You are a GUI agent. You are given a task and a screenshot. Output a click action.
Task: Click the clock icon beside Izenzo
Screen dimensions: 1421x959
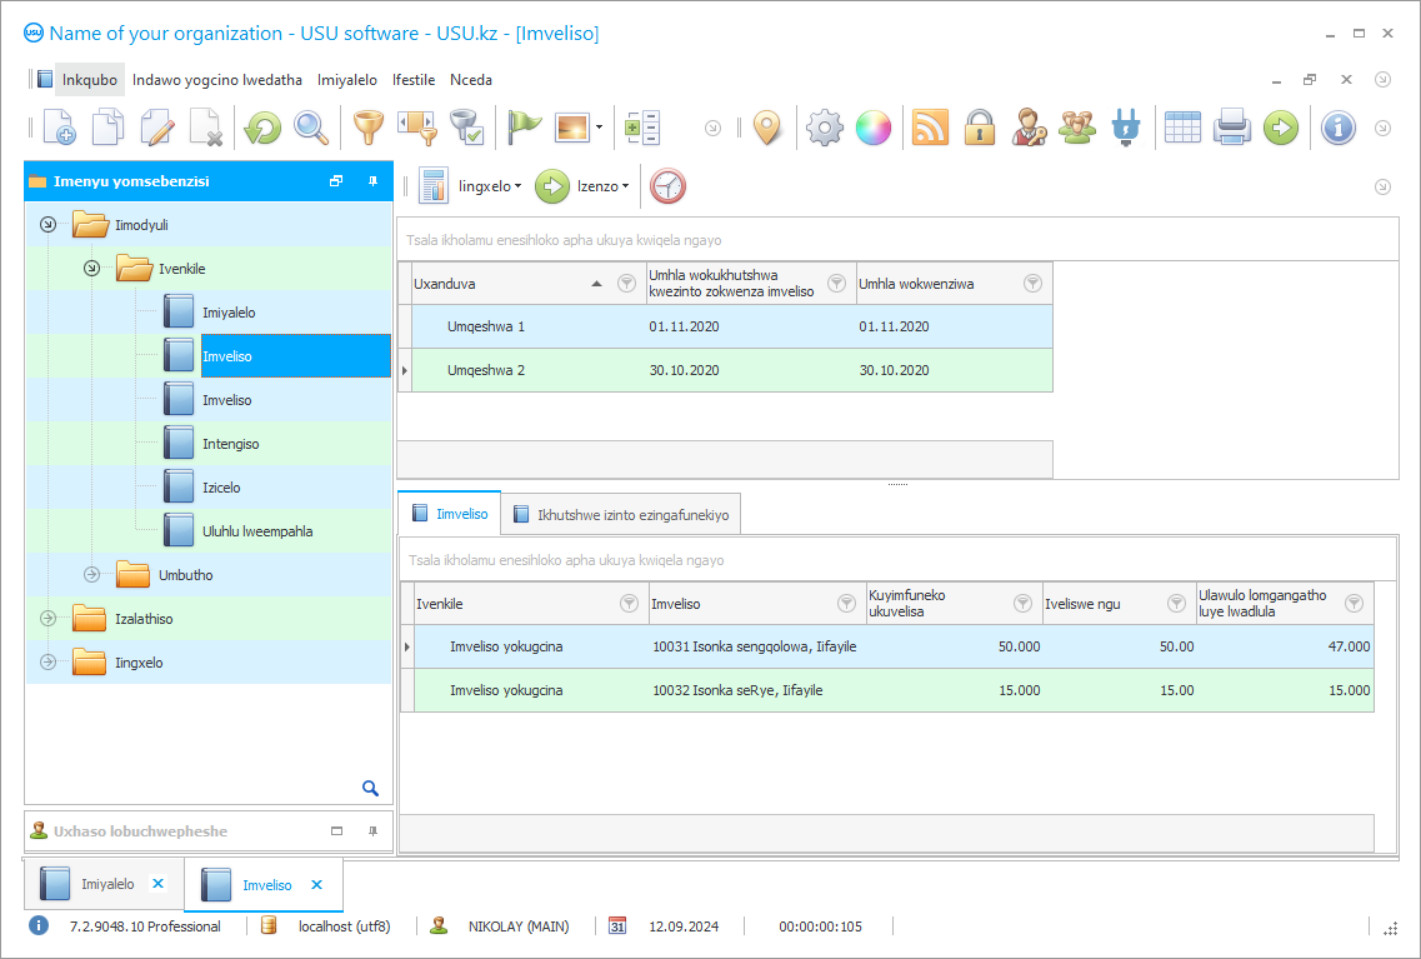coord(668,186)
